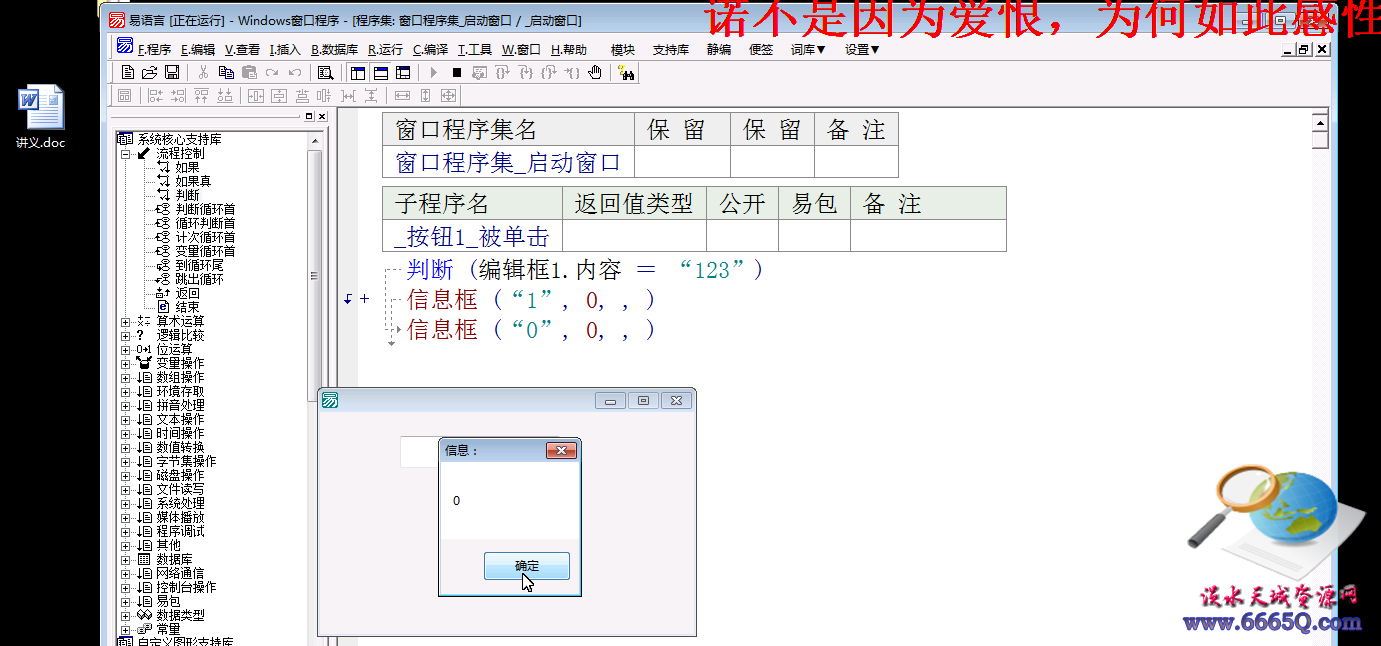Expand the 常量 tree node
Image resolution: width=1381 pixels, height=646 pixels.
click(125, 630)
